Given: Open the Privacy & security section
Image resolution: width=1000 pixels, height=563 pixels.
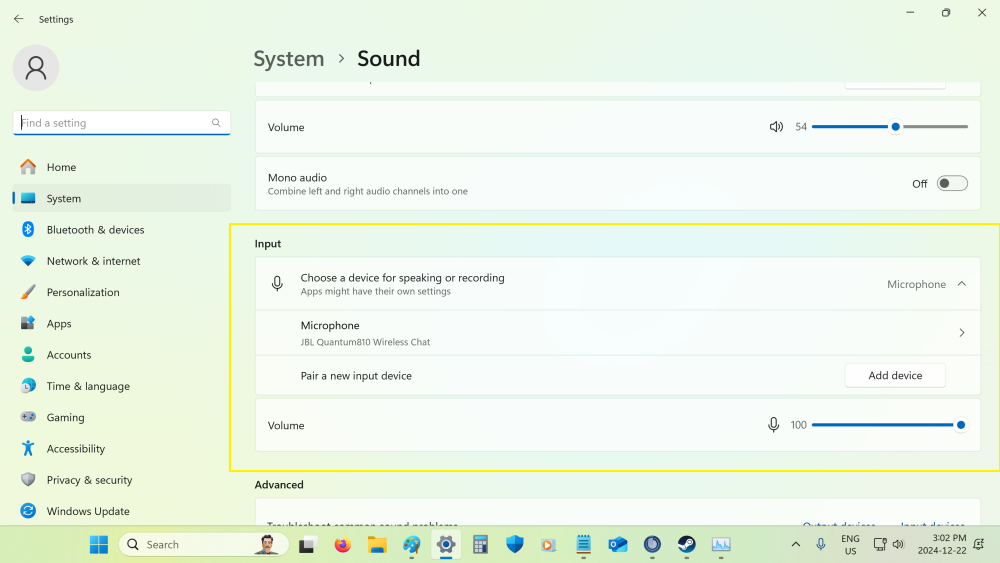Looking at the screenshot, I should pyautogui.click(x=89, y=480).
